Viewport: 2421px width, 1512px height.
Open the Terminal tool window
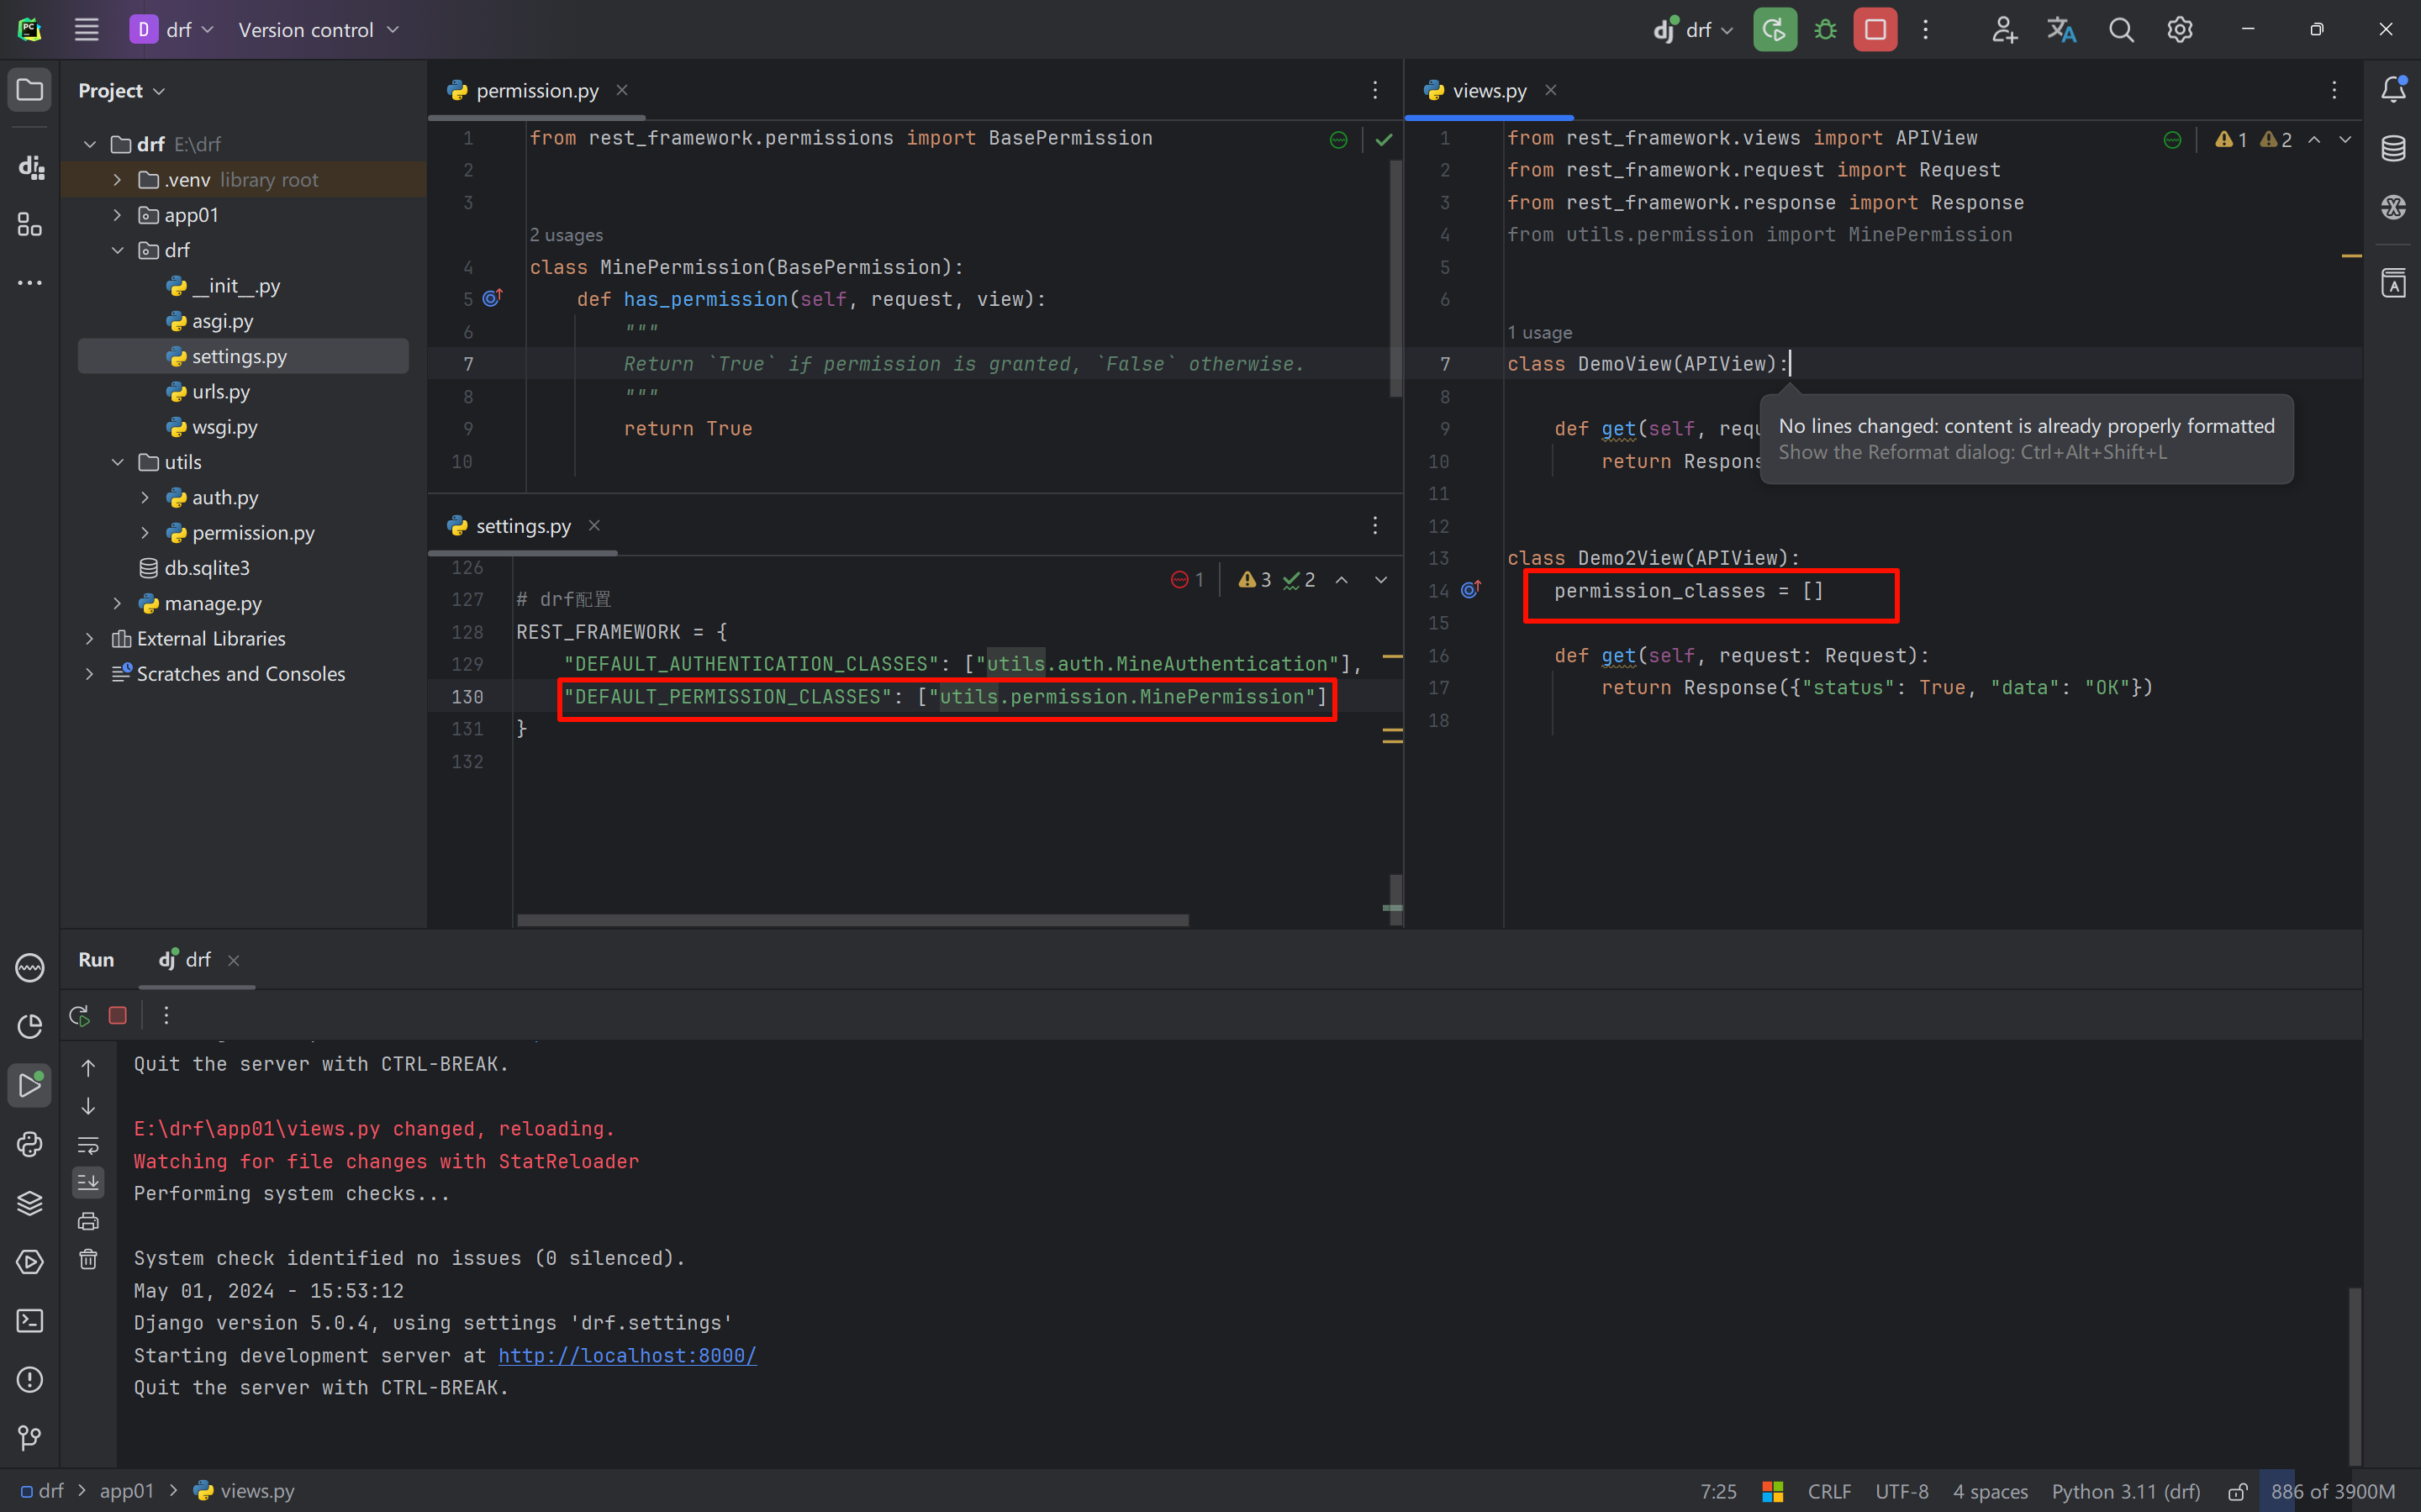(30, 1321)
